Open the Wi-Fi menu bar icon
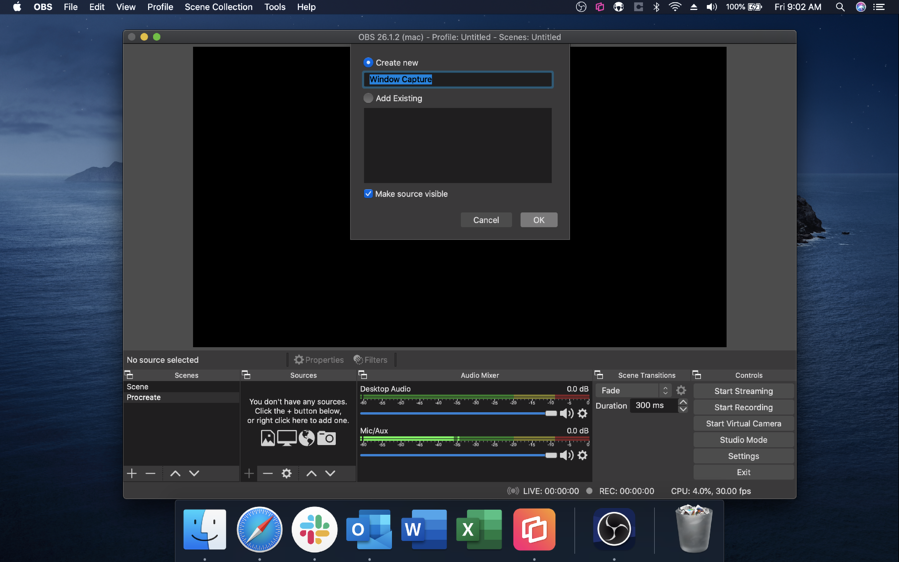 point(675,7)
